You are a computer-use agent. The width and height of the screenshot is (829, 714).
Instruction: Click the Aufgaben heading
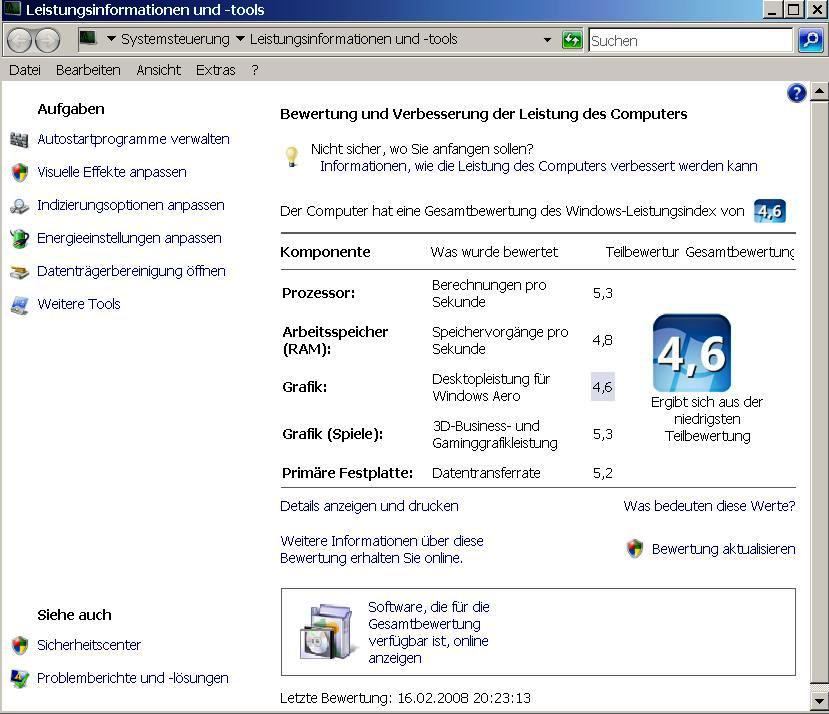(71, 109)
